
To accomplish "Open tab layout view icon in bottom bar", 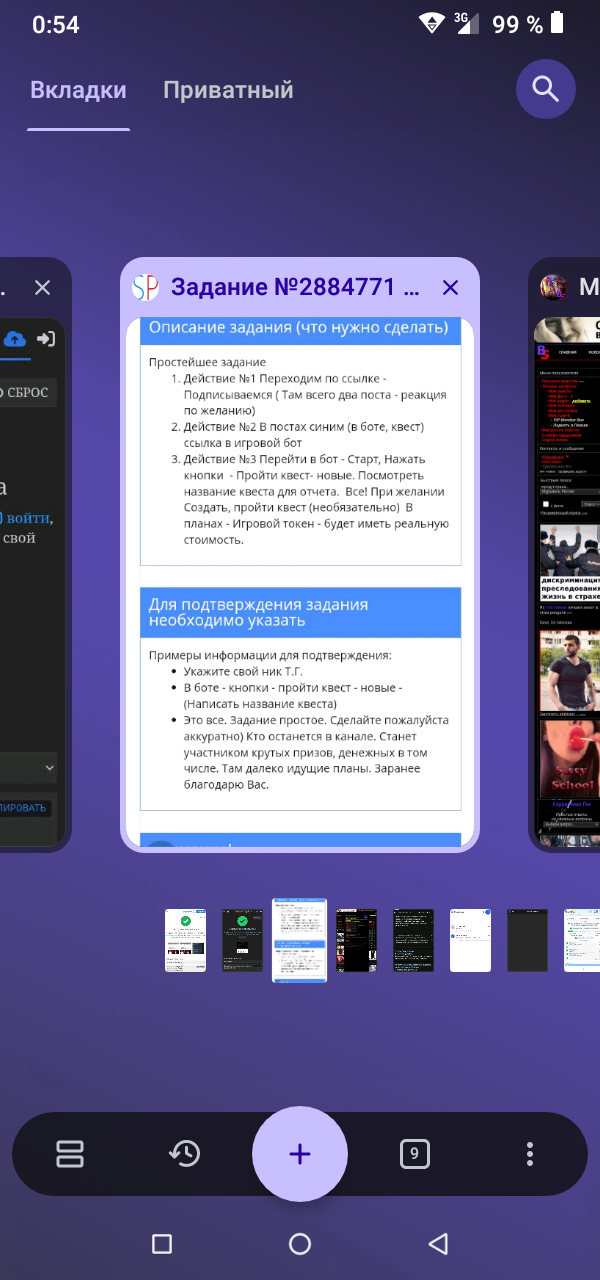I will [70, 1154].
